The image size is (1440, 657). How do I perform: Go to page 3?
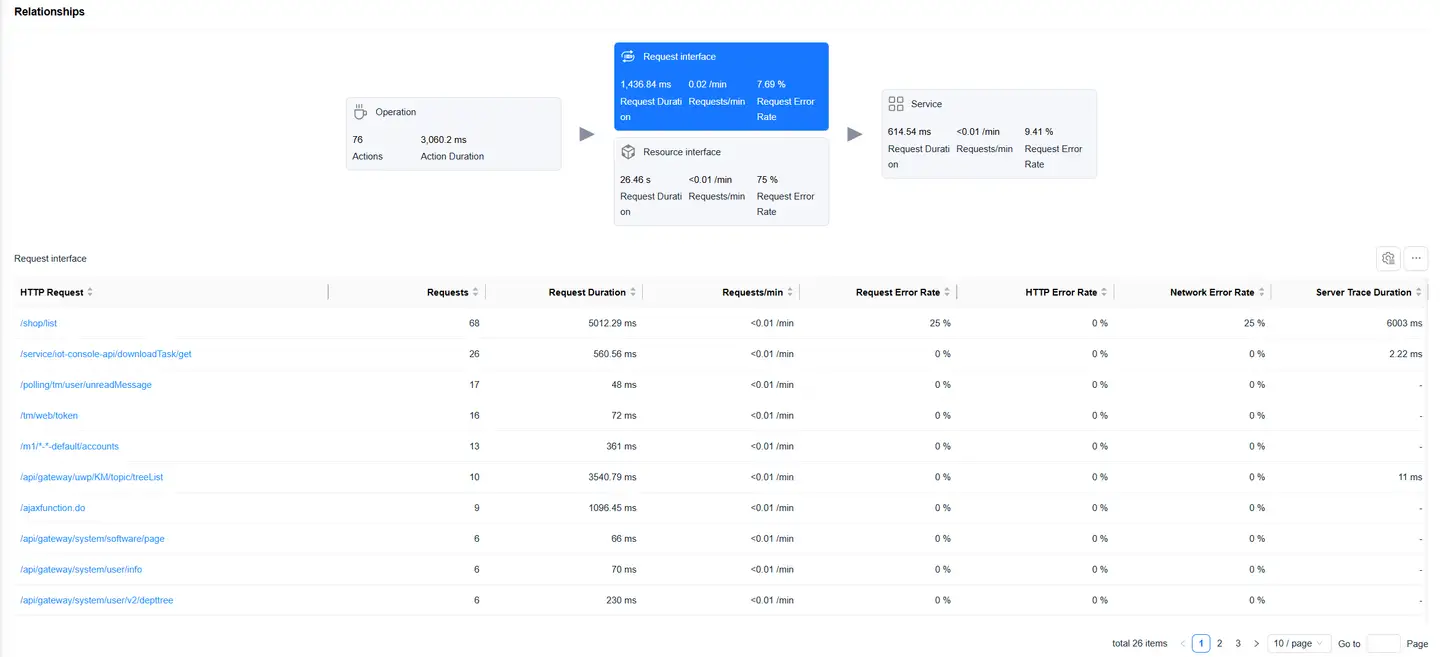point(1238,643)
